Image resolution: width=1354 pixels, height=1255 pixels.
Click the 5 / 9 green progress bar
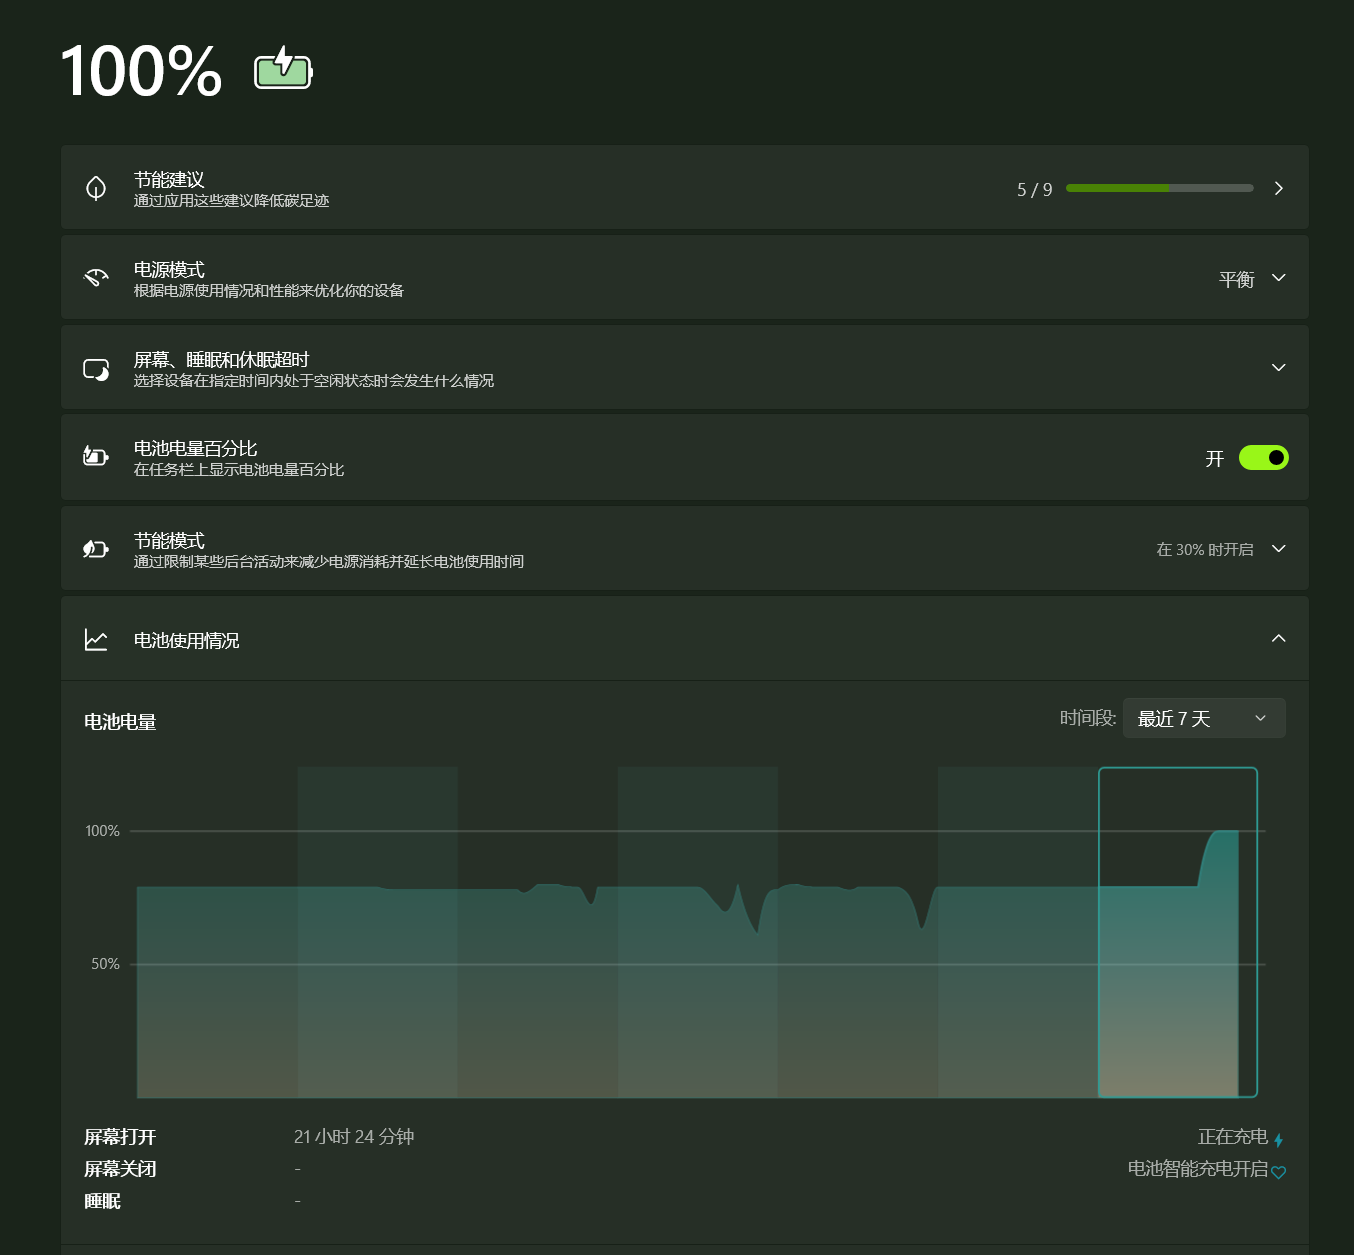(x=1159, y=188)
